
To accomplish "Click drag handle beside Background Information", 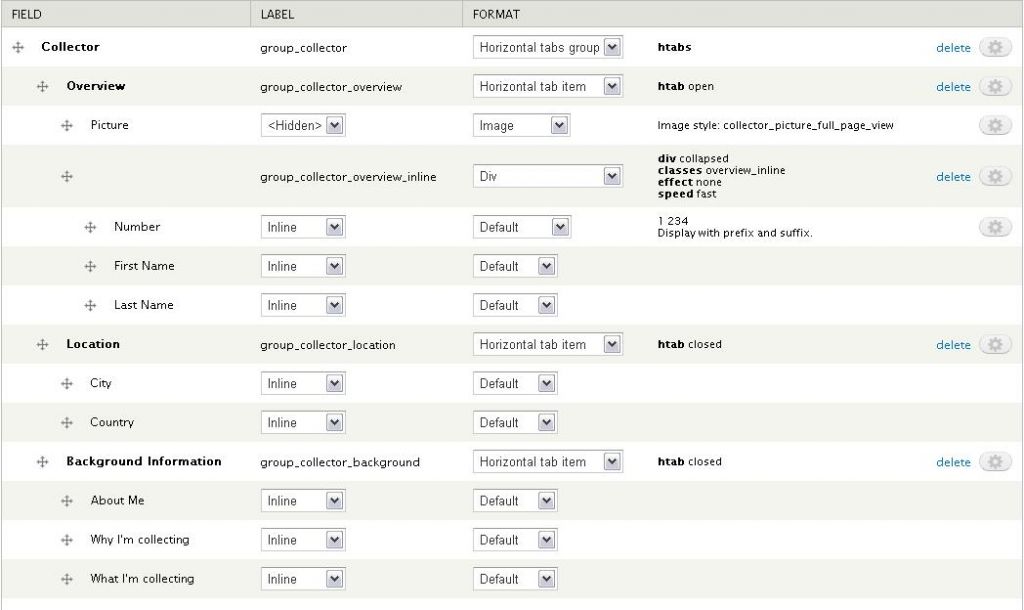I will [x=43, y=462].
